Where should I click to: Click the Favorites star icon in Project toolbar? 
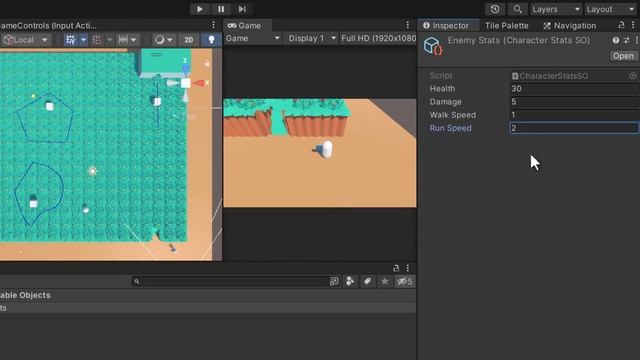coord(384,281)
